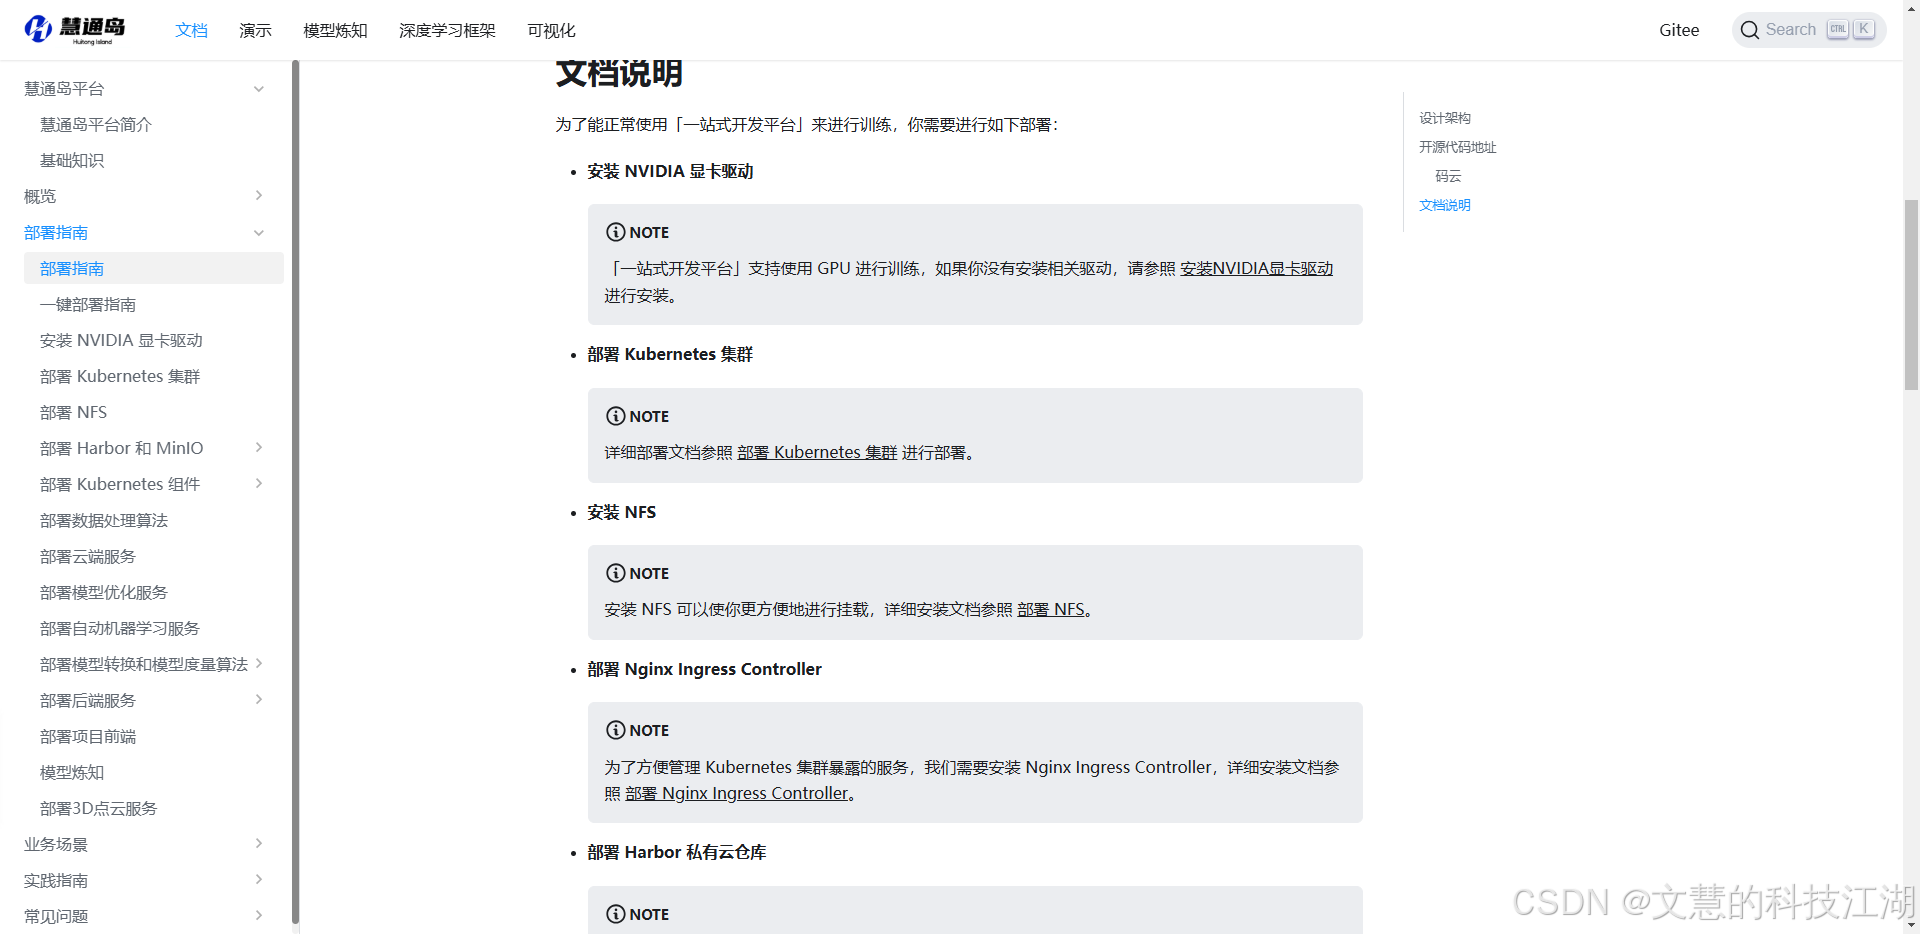Screen dimensions: 1920x934
Task: Expand 部署 Kubernetes 组件 chevron
Action: click(259, 484)
